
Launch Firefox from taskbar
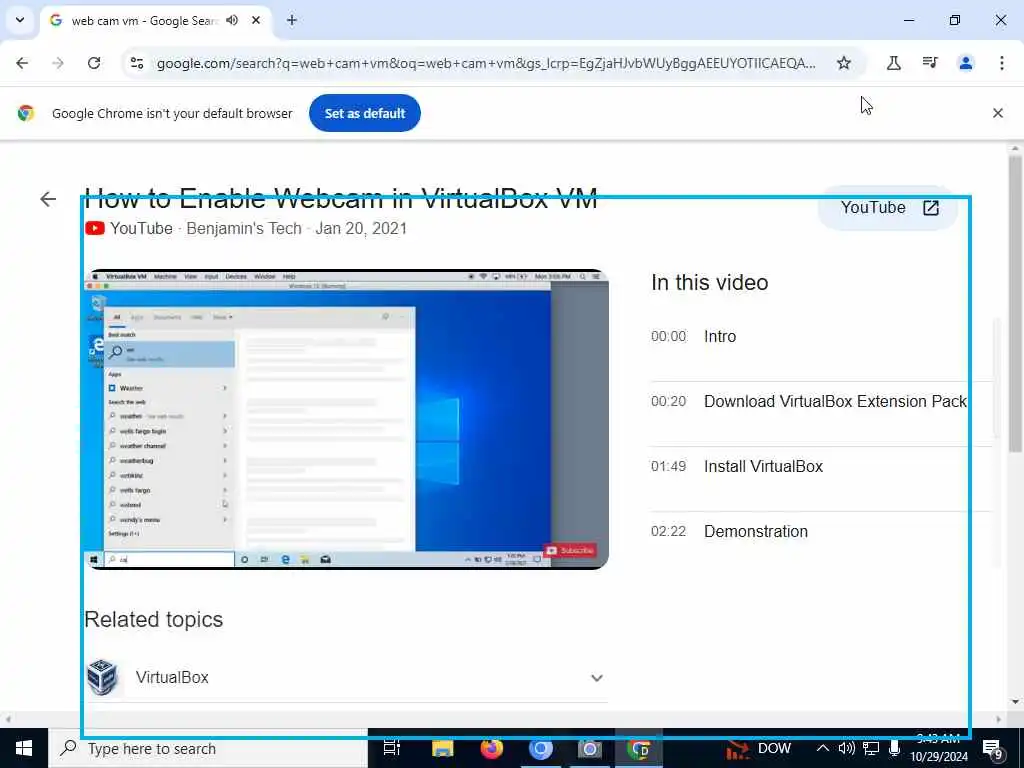(492, 748)
